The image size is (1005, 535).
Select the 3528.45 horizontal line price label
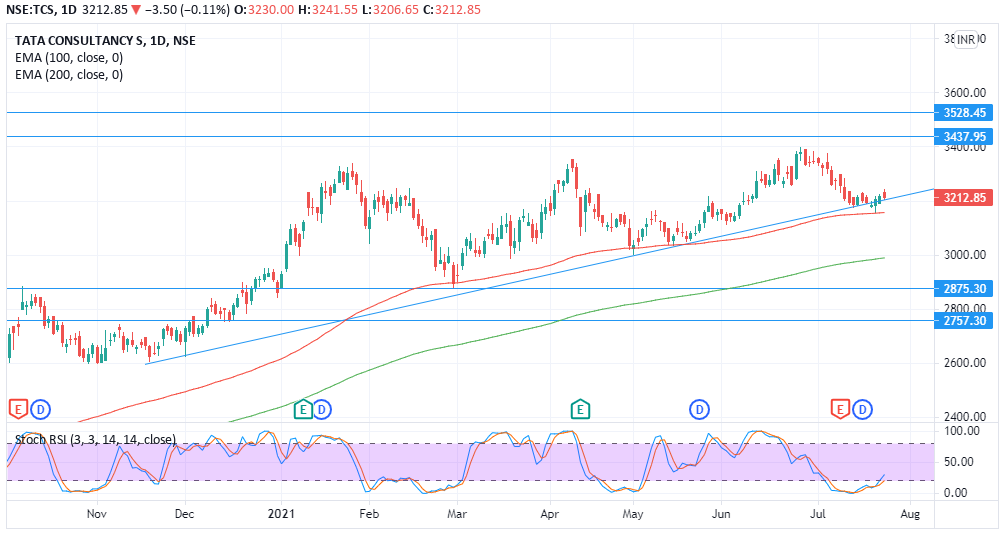pos(964,113)
